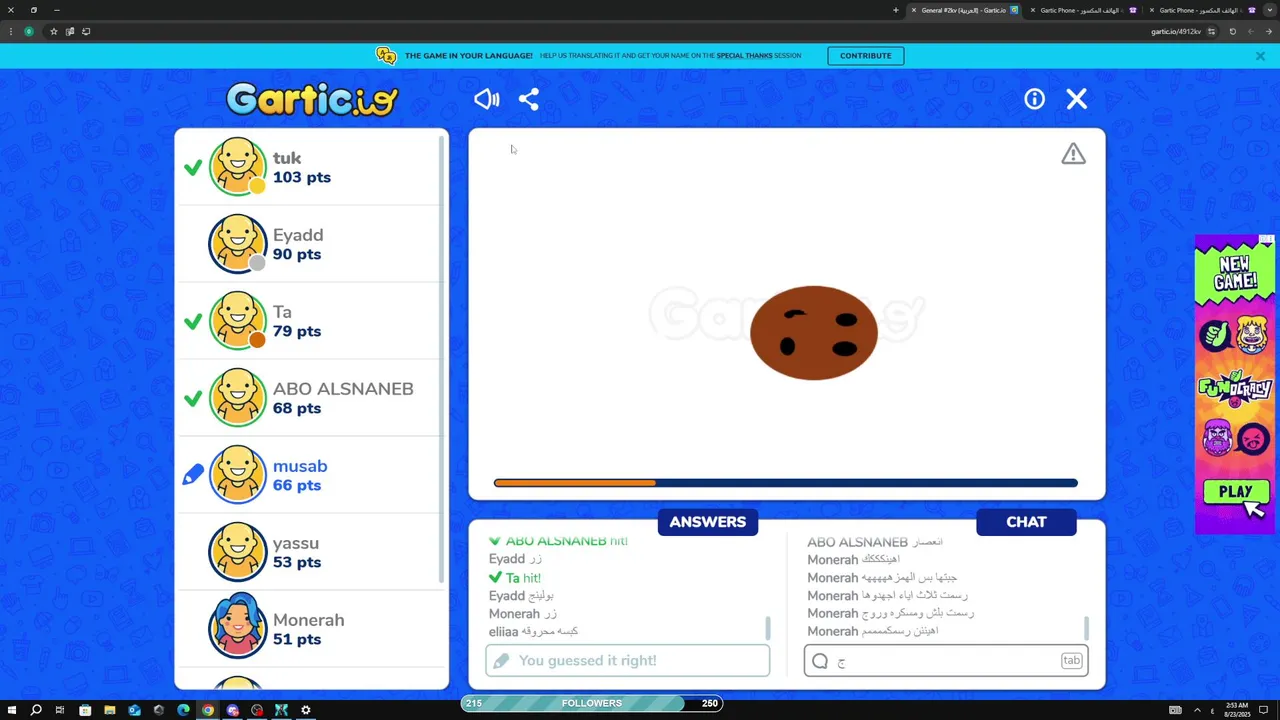The image size is (1280, 720).
Task: Click the answers panel scrollbar
Action: tap(767, 628)
